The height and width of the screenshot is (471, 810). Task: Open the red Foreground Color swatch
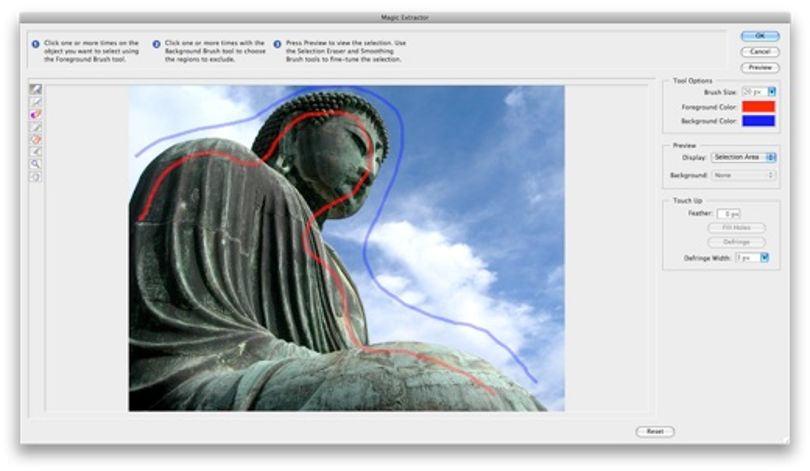point(758,106)
